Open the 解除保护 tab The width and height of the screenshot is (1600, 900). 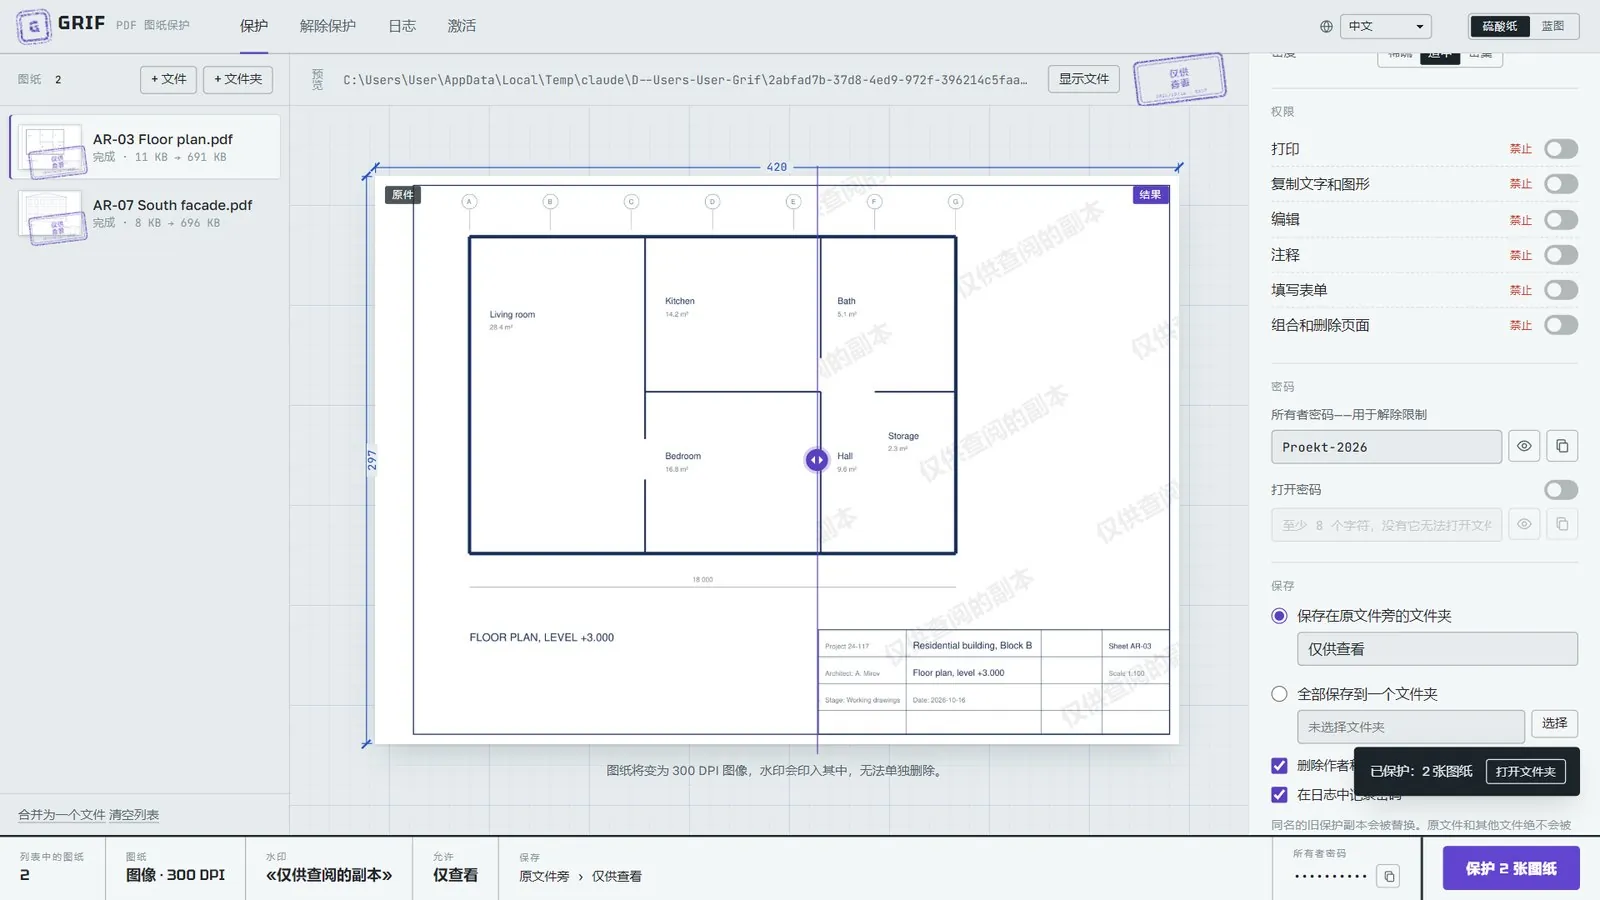328,26
